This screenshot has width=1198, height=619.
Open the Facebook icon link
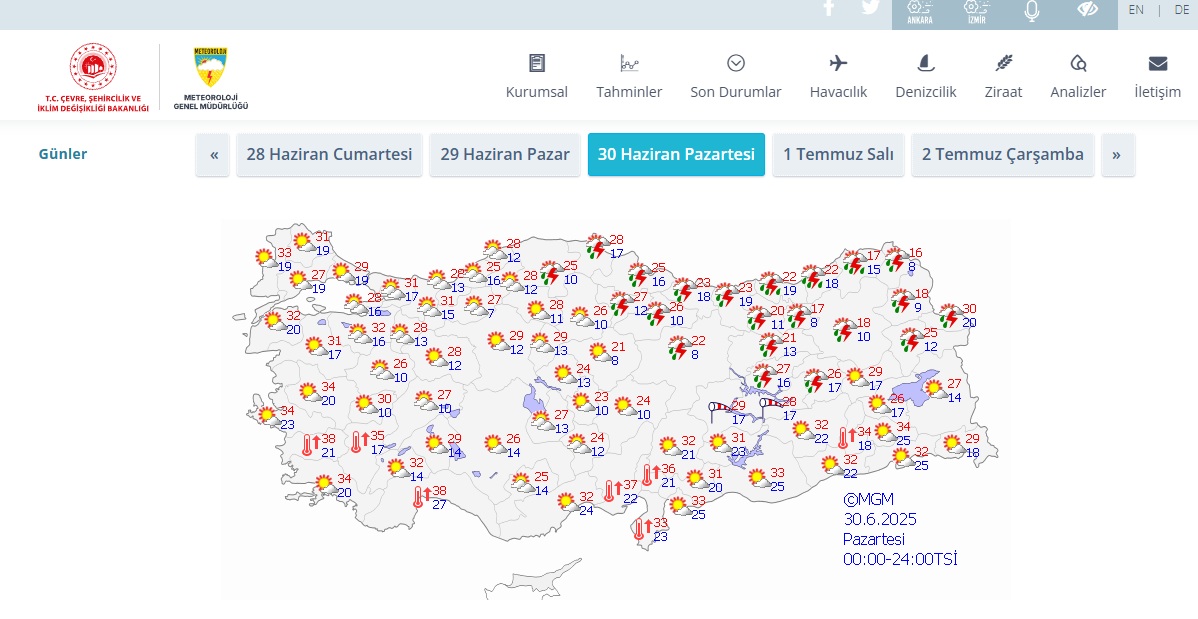pos(829,7)
